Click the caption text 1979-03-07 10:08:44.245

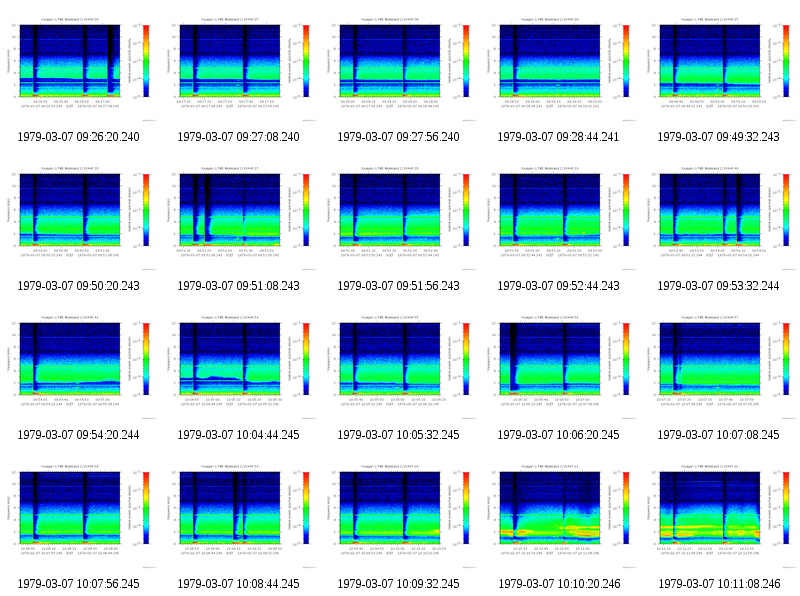(x=238, y=584)
